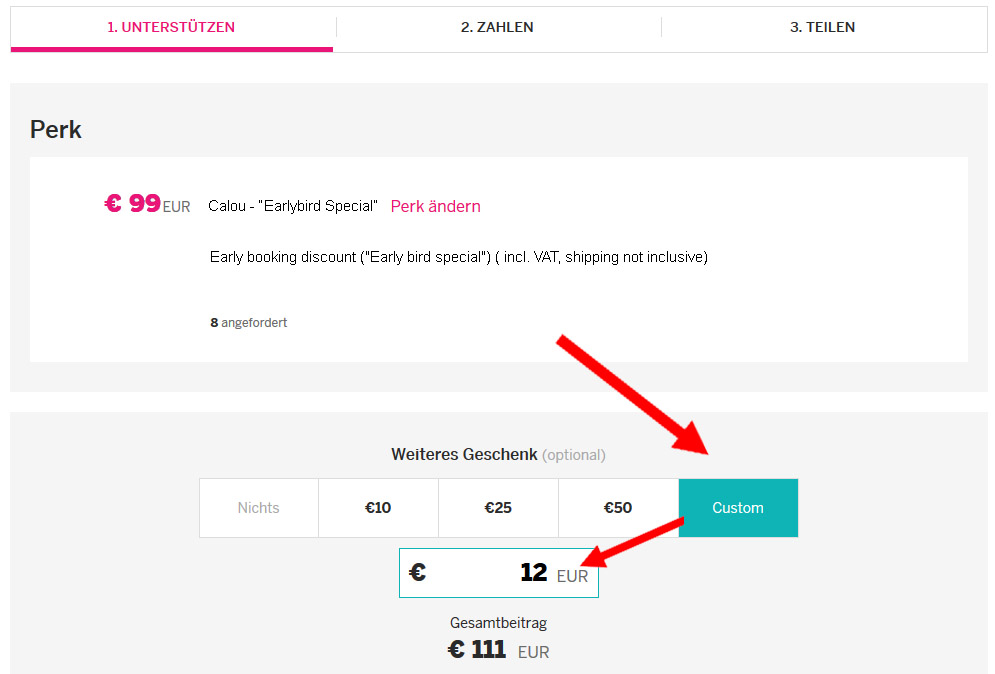This screenshot has width=995, height=674.
Task: Click the early booking discount description text
Action: pos(458,257)
